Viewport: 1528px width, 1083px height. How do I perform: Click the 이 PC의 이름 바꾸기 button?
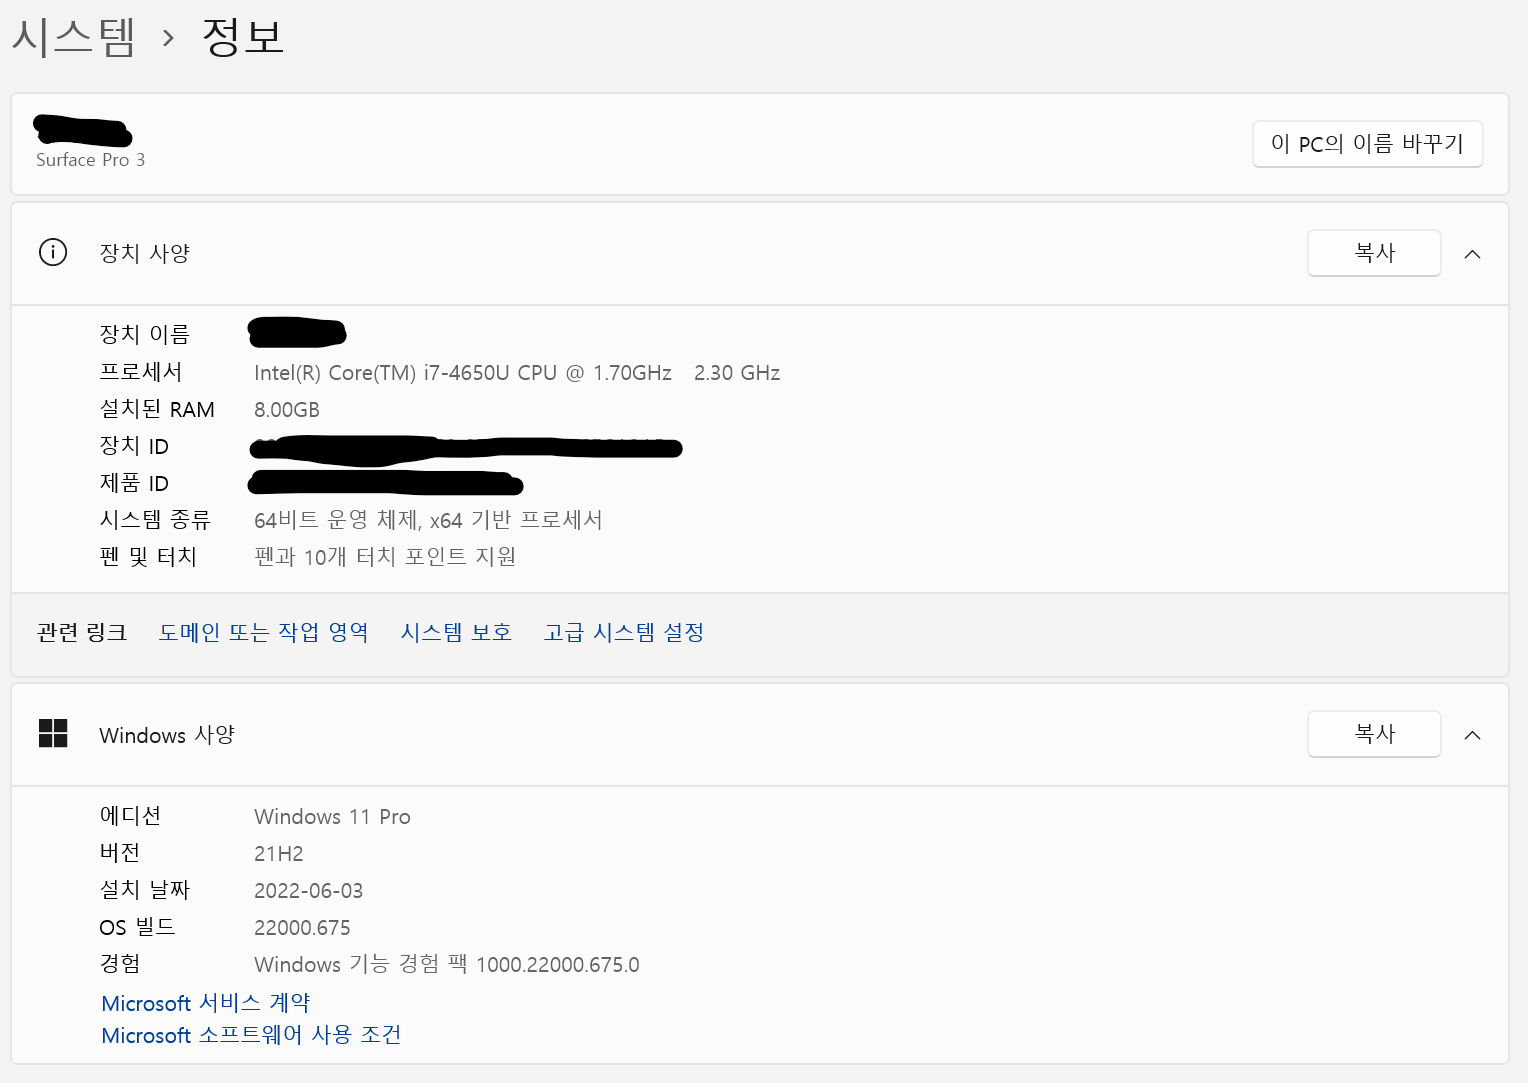click(1367, 144)
